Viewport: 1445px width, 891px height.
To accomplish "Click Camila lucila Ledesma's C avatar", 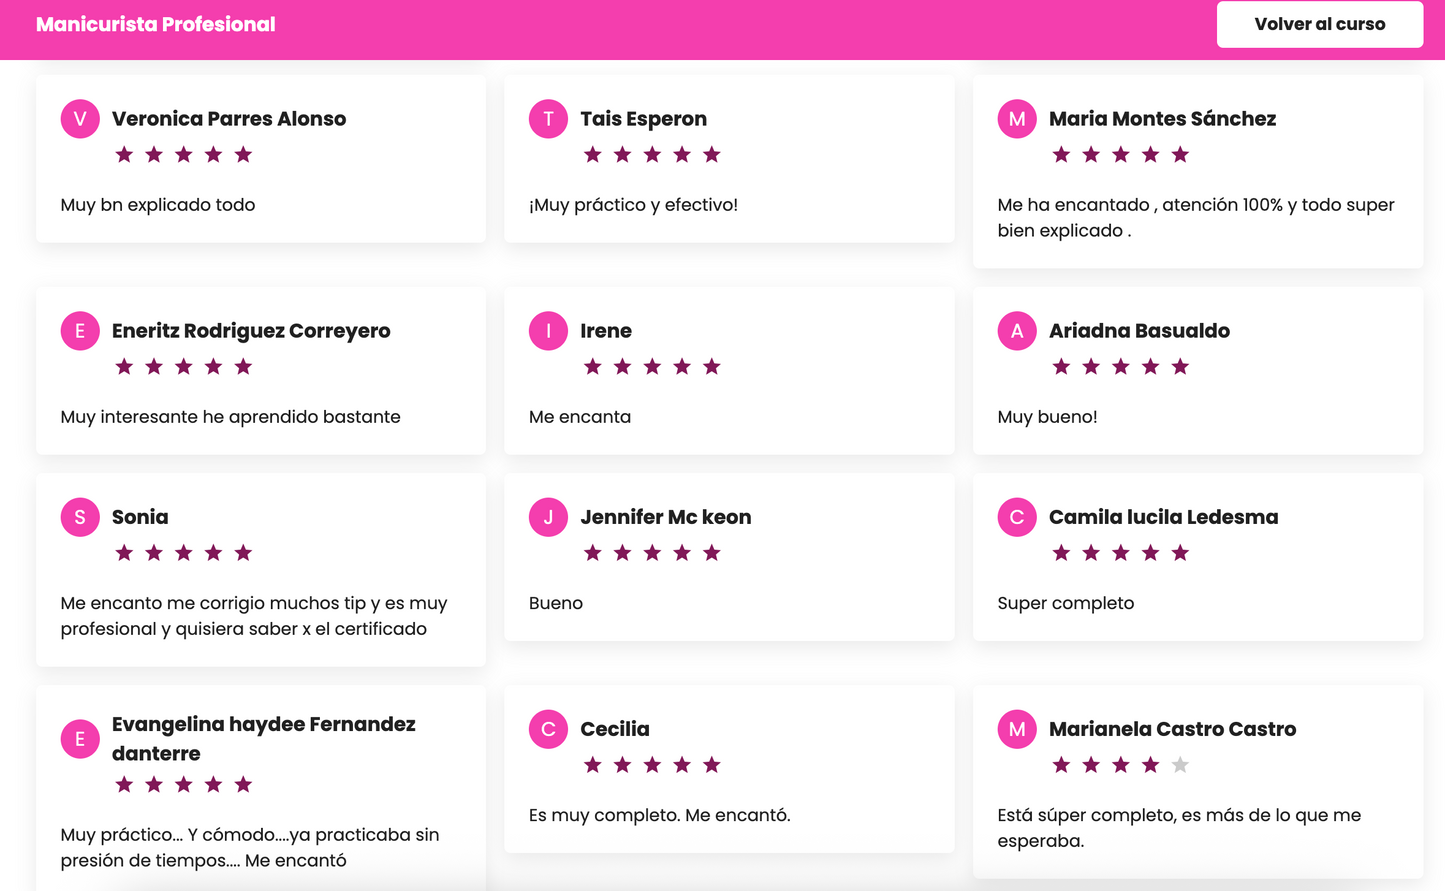I will [x=1017, y=517].
